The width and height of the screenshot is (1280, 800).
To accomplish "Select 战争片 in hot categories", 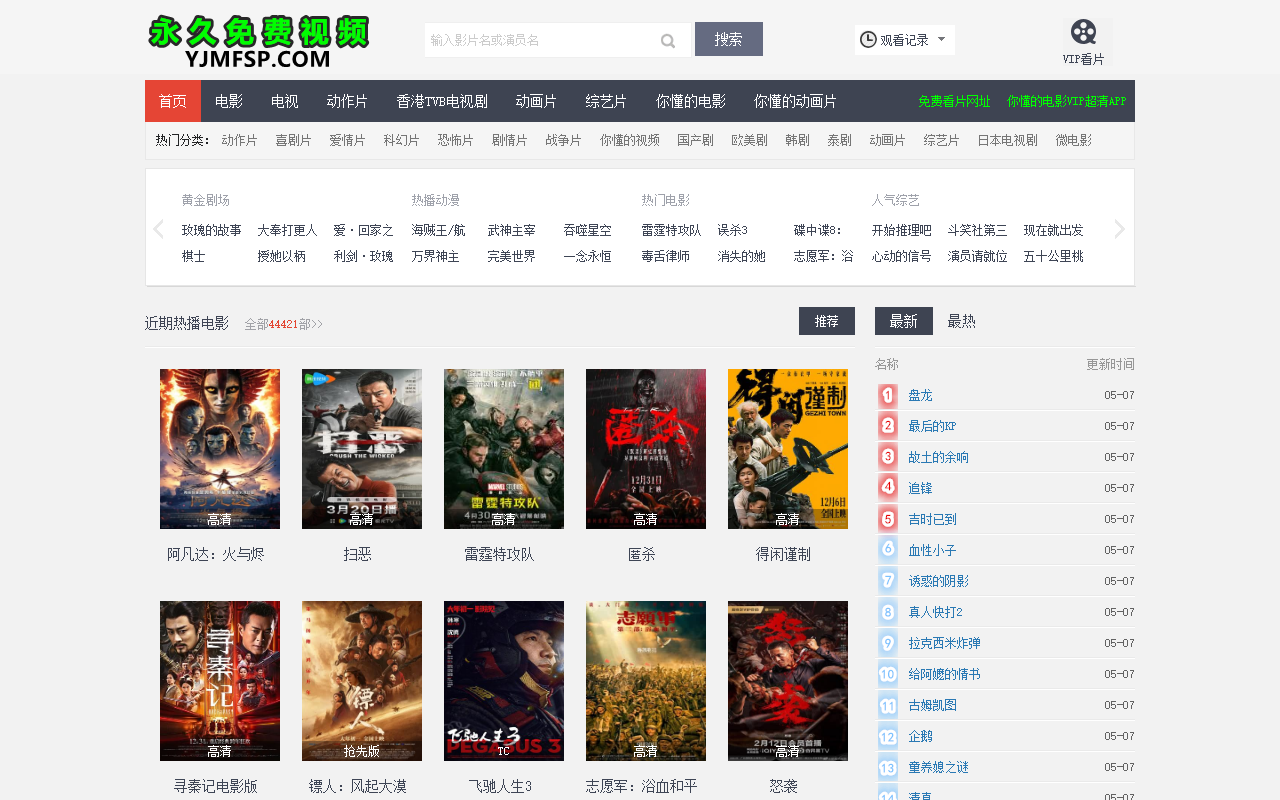I will click(x=564, y=140).
